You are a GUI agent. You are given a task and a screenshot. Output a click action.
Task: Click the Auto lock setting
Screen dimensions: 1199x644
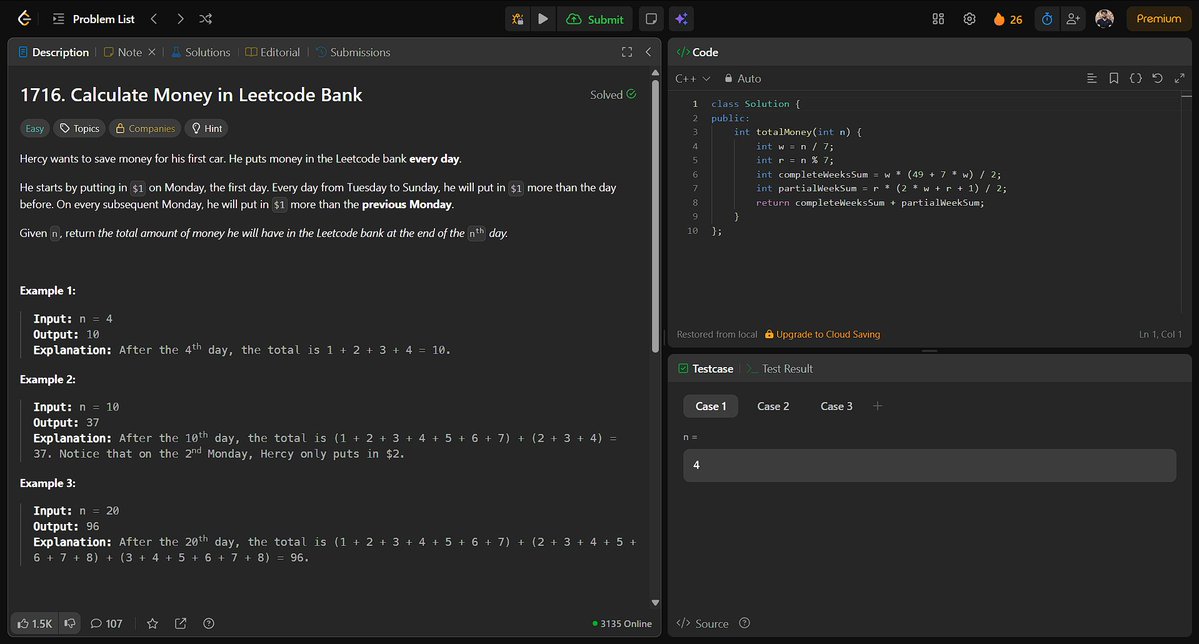tap(742, 78)
